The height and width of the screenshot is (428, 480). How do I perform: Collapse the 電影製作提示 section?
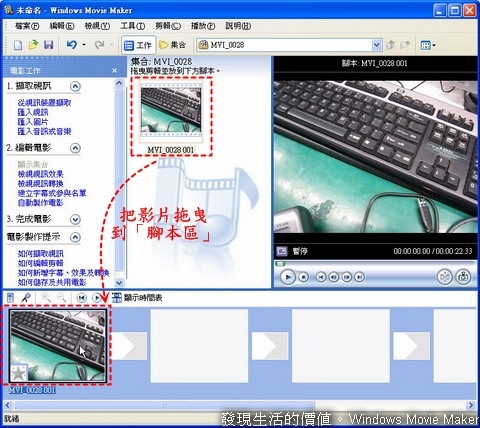pos(75,237)
